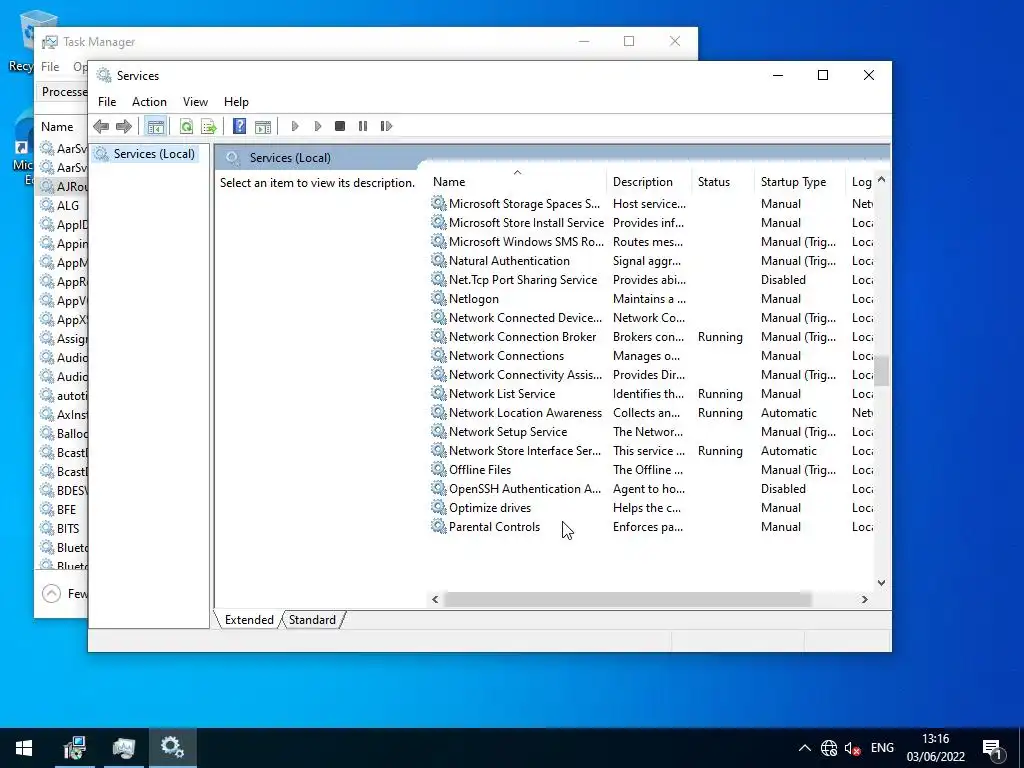
Task: Switch to the Standard tab
Action: [x=312, y=620]
